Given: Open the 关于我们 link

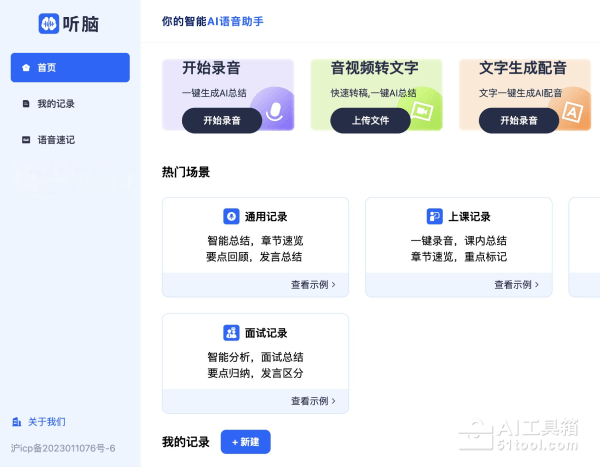Looking at the screenshot, I should (46, 422).
